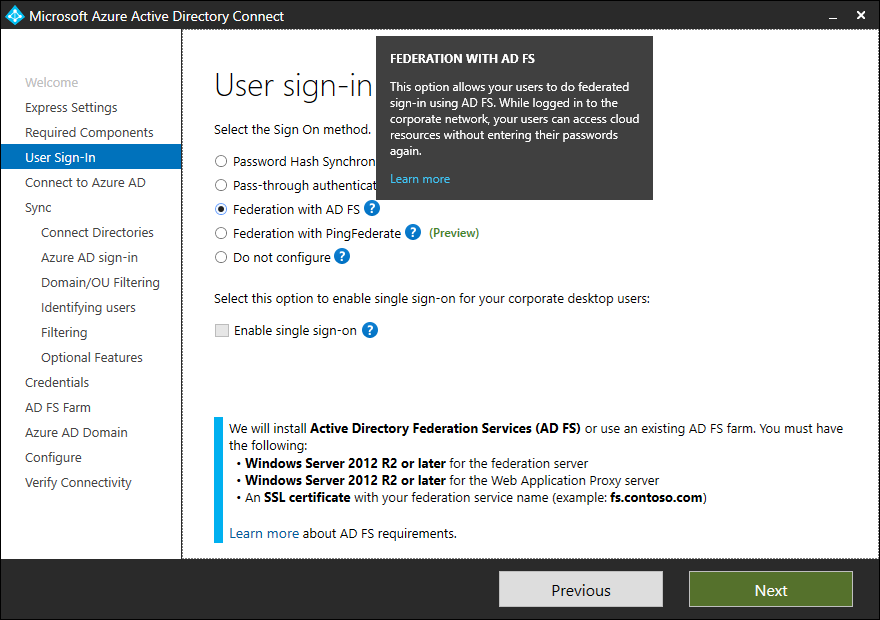This screenshot has width=880, height=620.
Task: Enable the single sign-on checkbox
Action: [221, 330]
